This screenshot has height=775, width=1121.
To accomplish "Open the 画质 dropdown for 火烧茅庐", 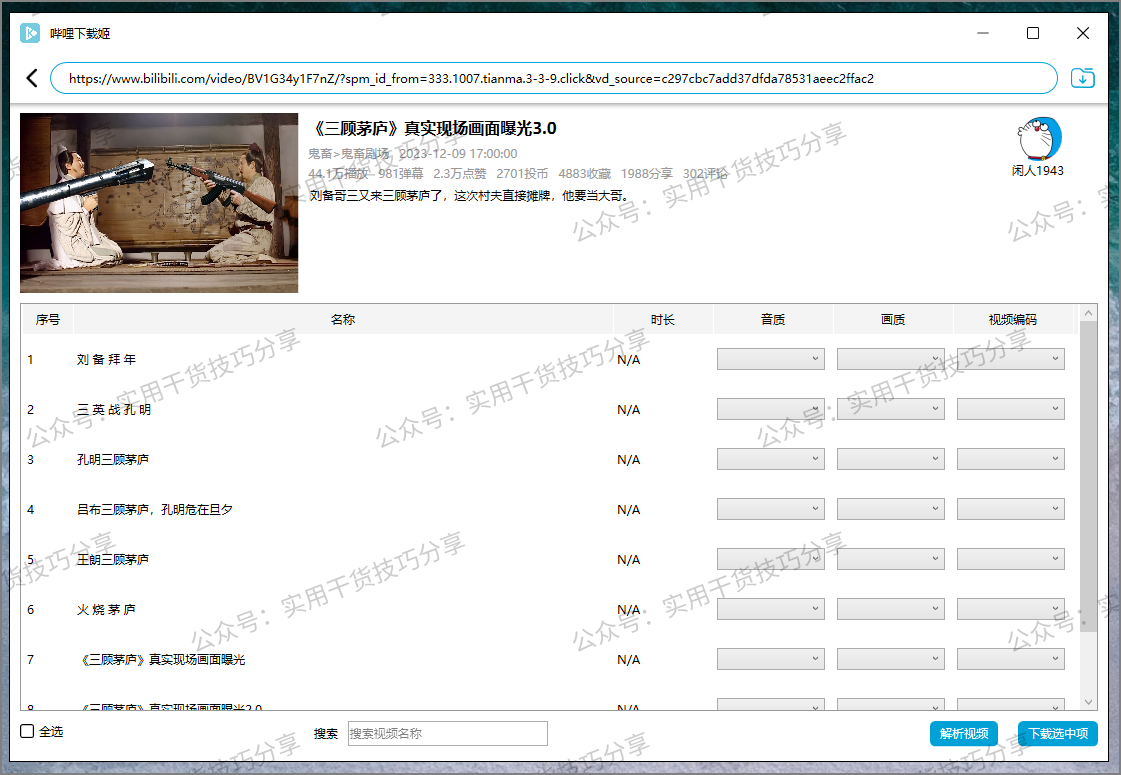I will (x=891, y=608).
